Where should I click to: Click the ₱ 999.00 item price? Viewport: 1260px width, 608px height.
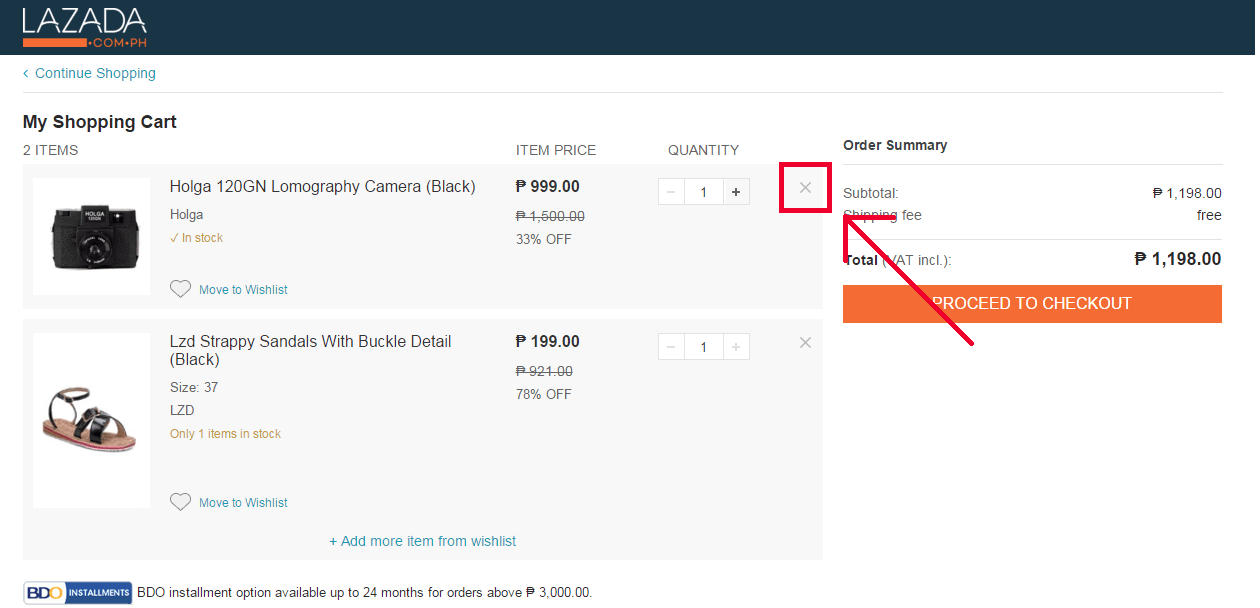point(548,187)
